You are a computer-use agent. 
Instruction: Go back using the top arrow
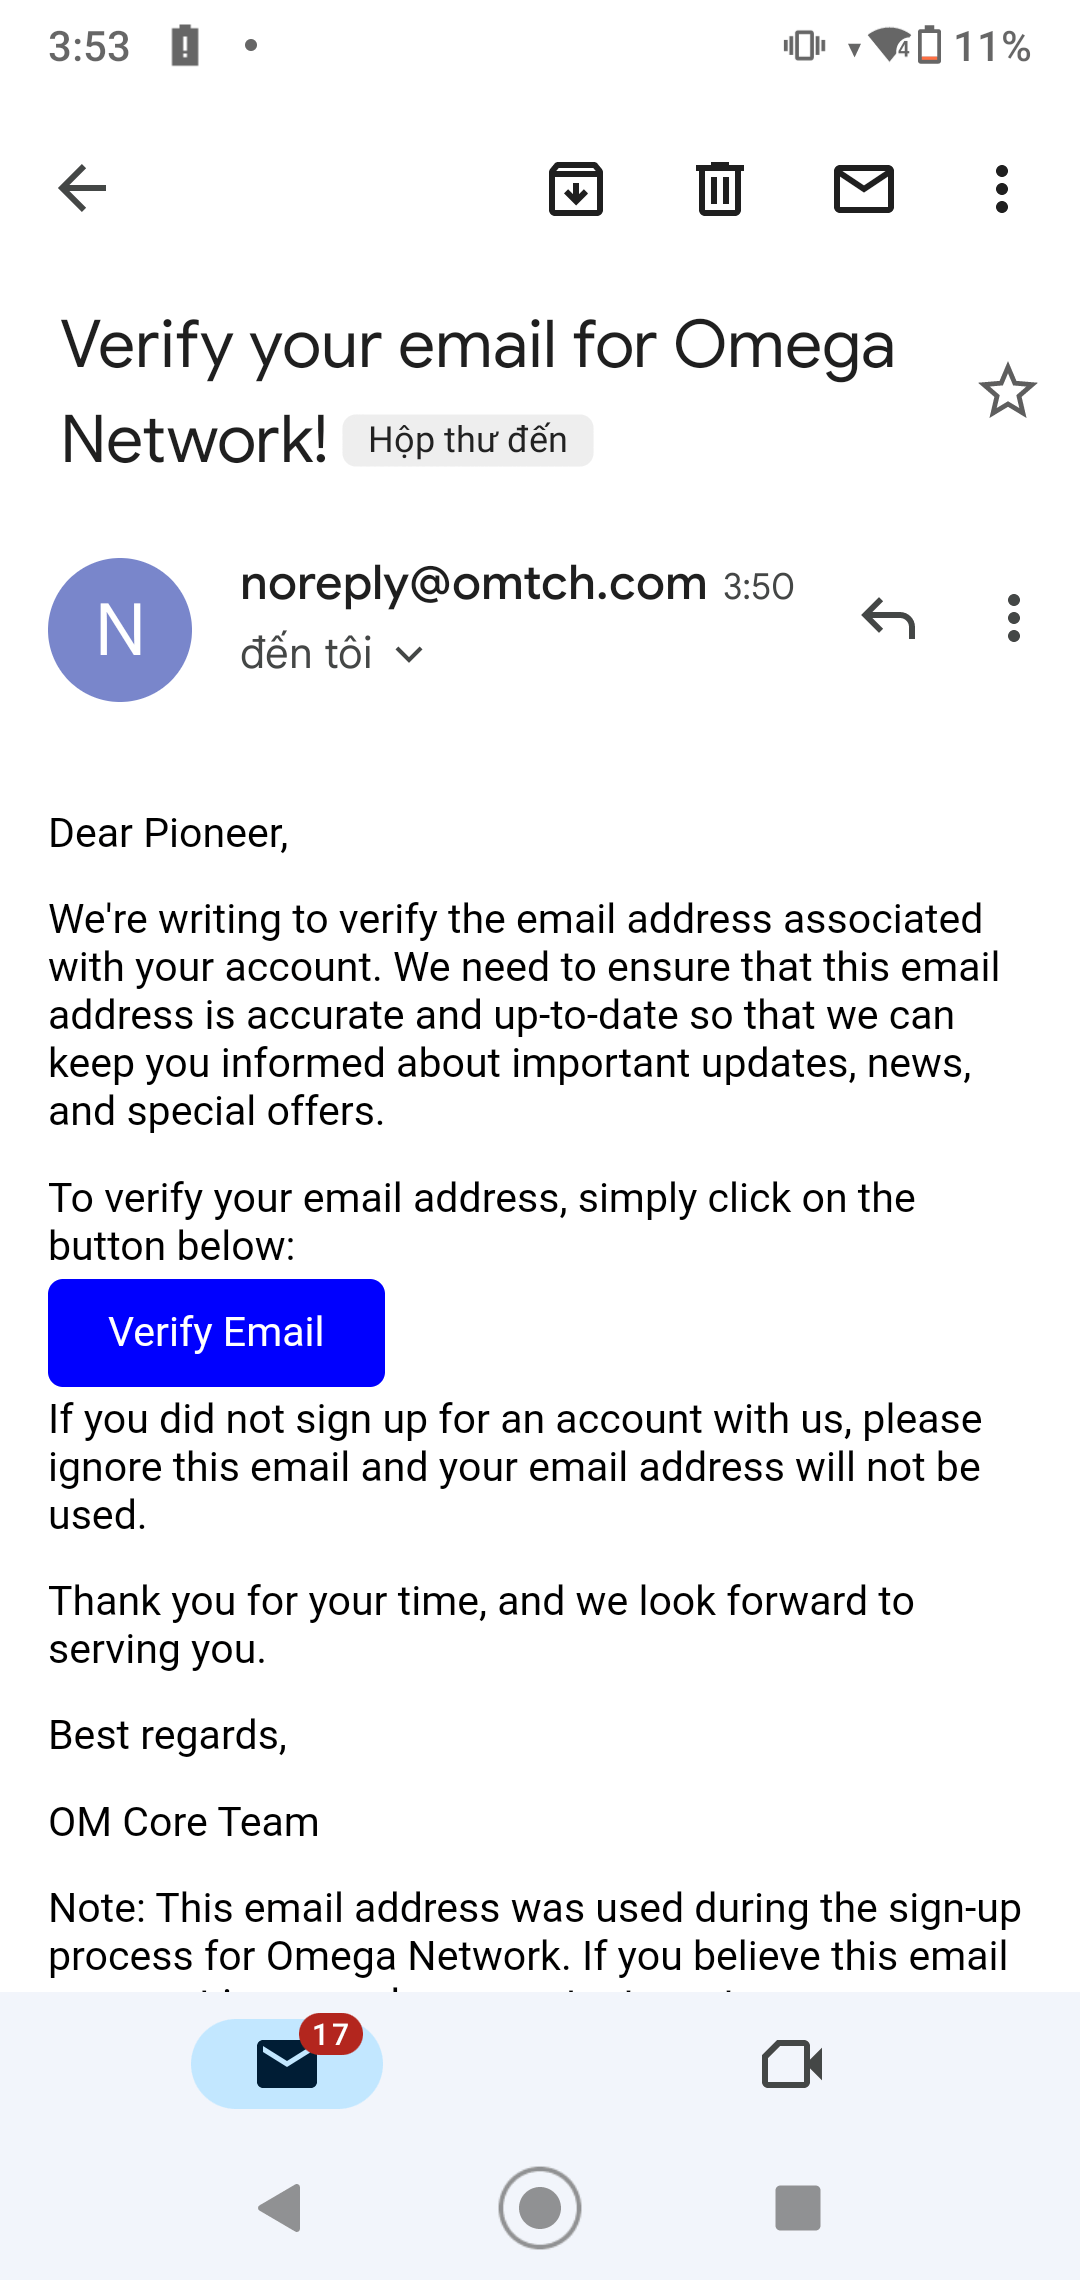pos(82,188)
